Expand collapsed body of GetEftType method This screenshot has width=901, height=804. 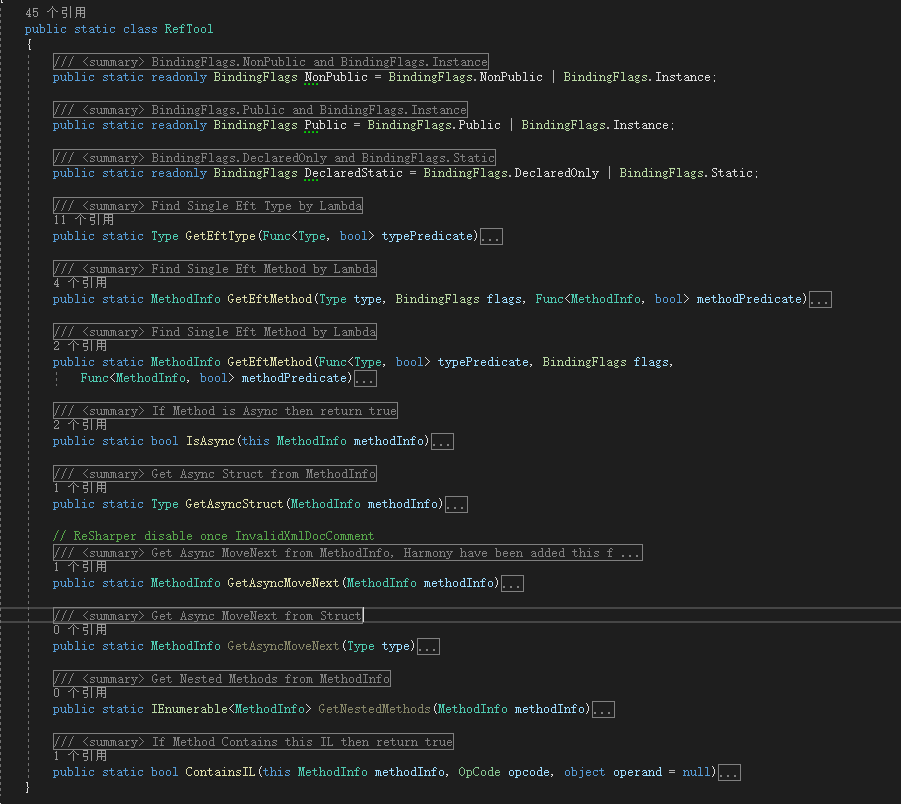point(491,237)
